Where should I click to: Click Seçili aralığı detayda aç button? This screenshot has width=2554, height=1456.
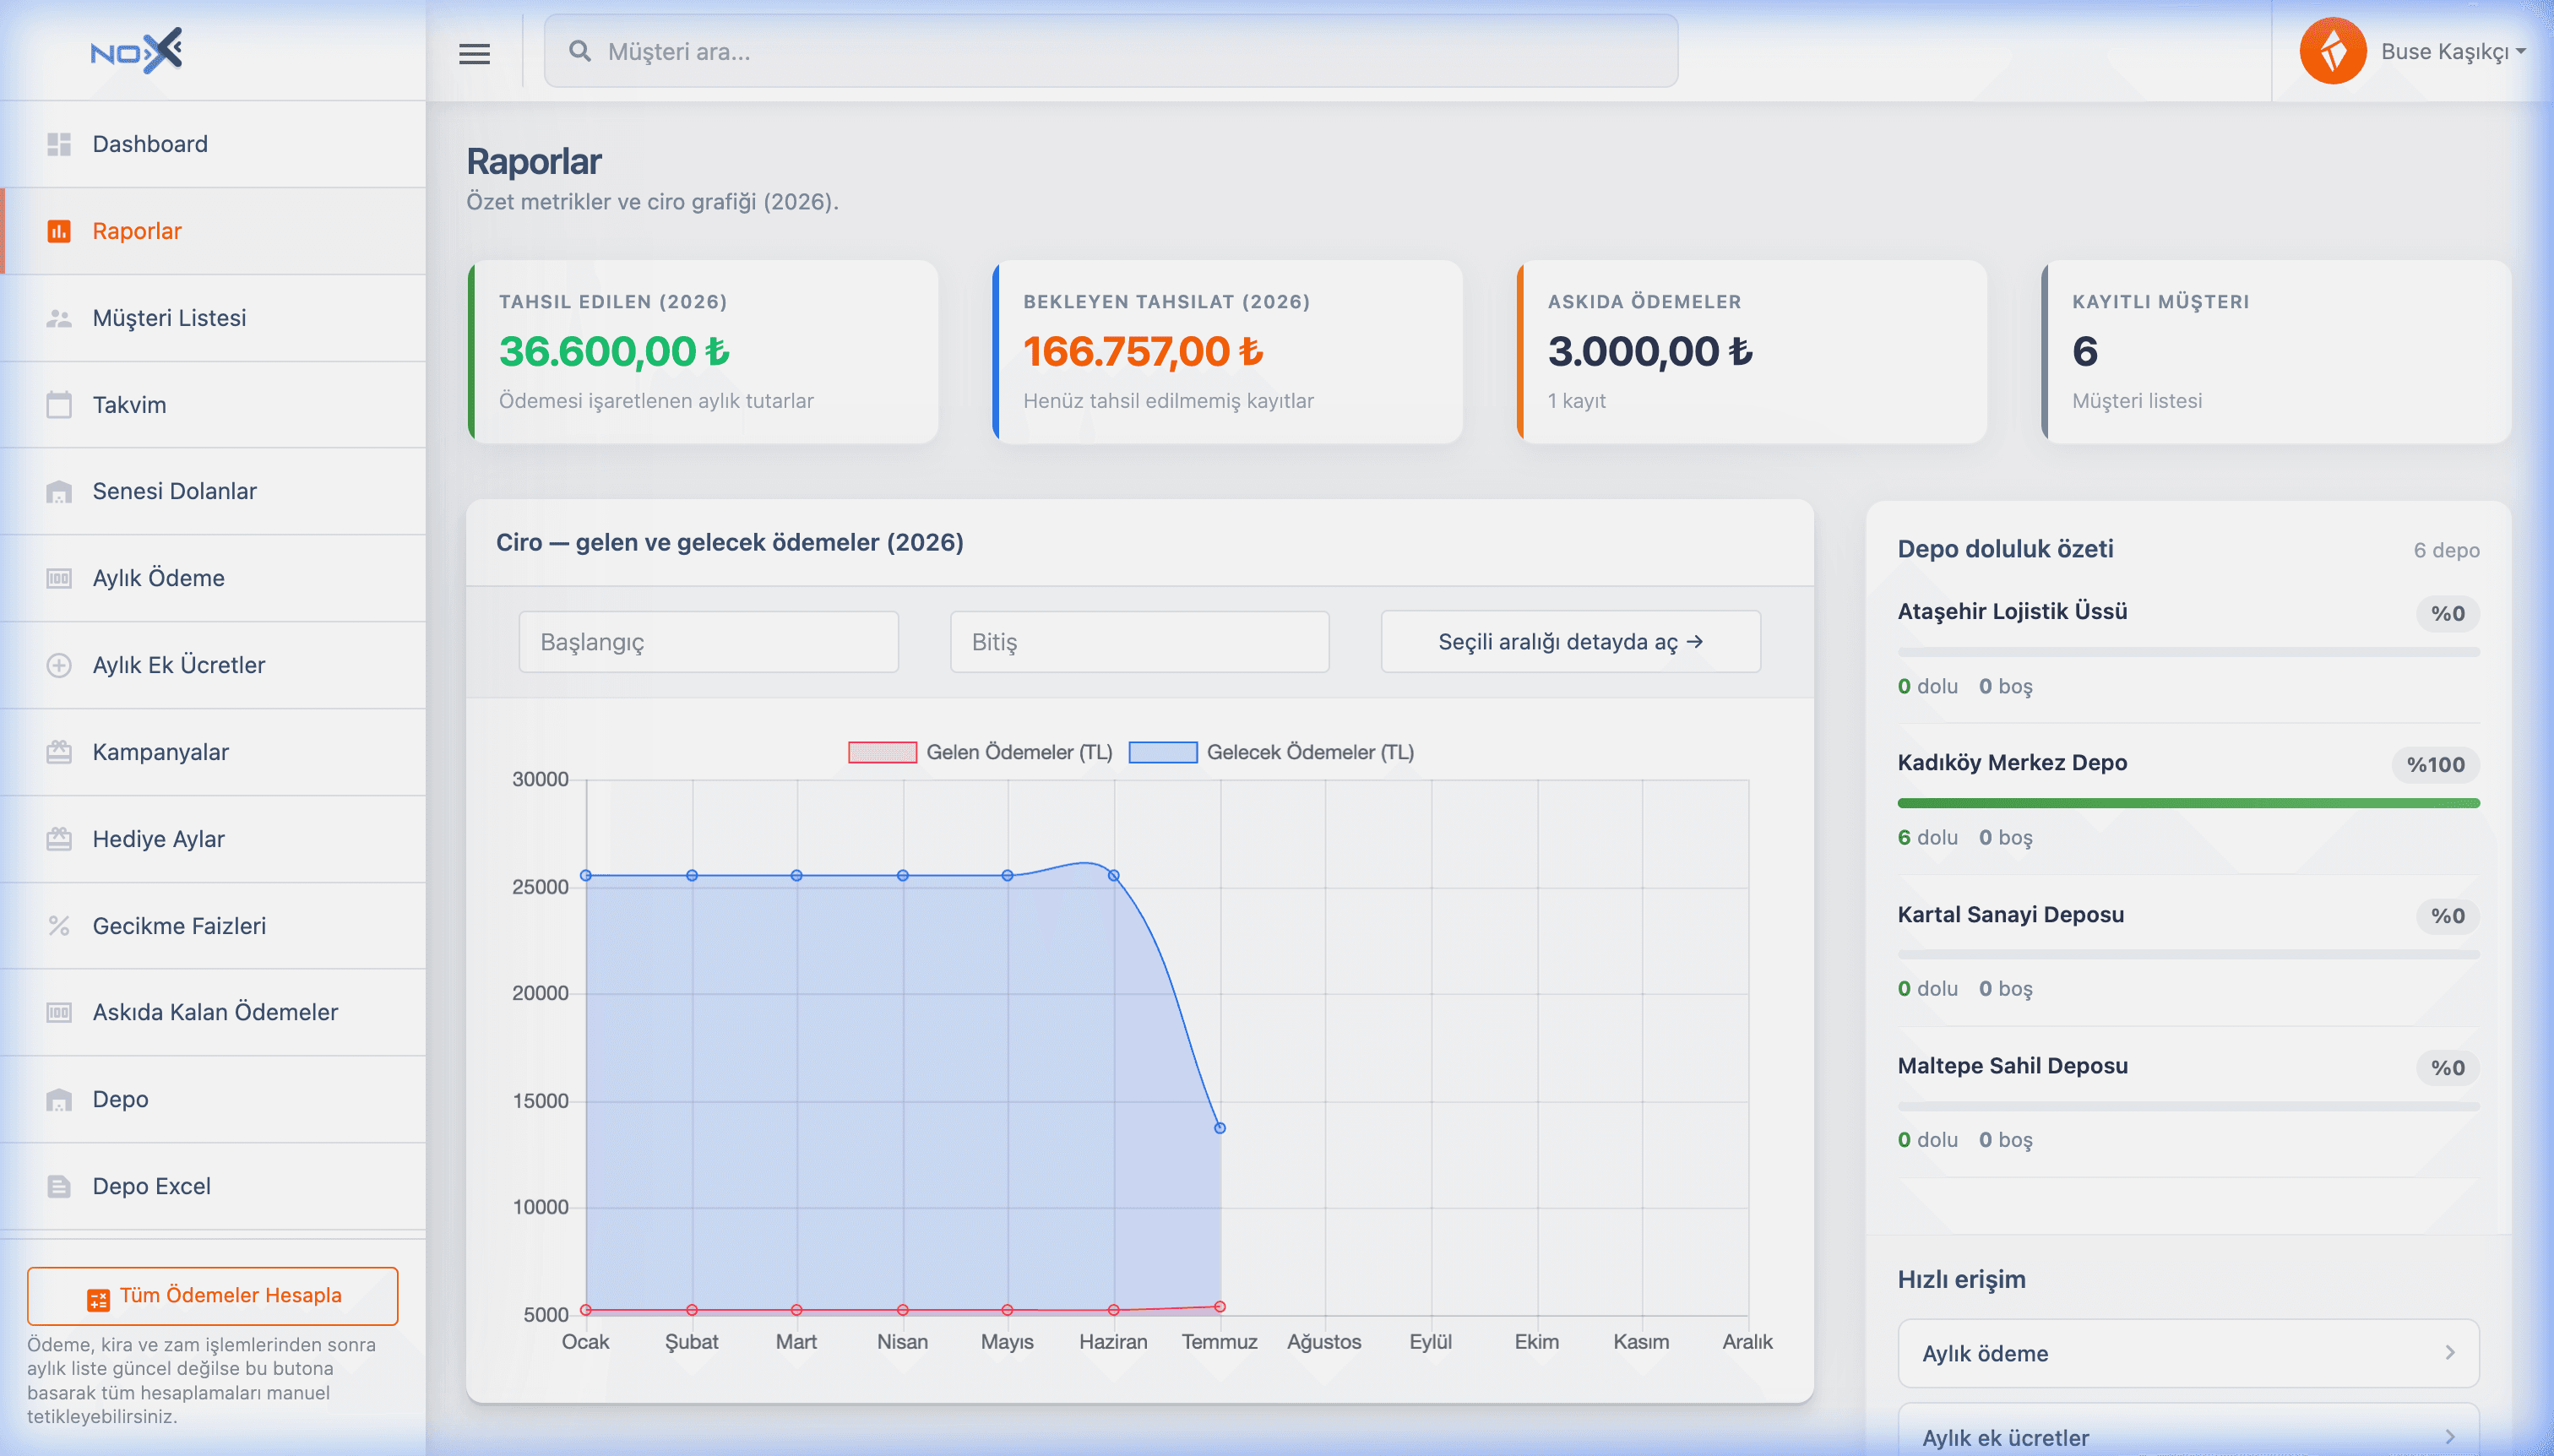[1570, 642]
